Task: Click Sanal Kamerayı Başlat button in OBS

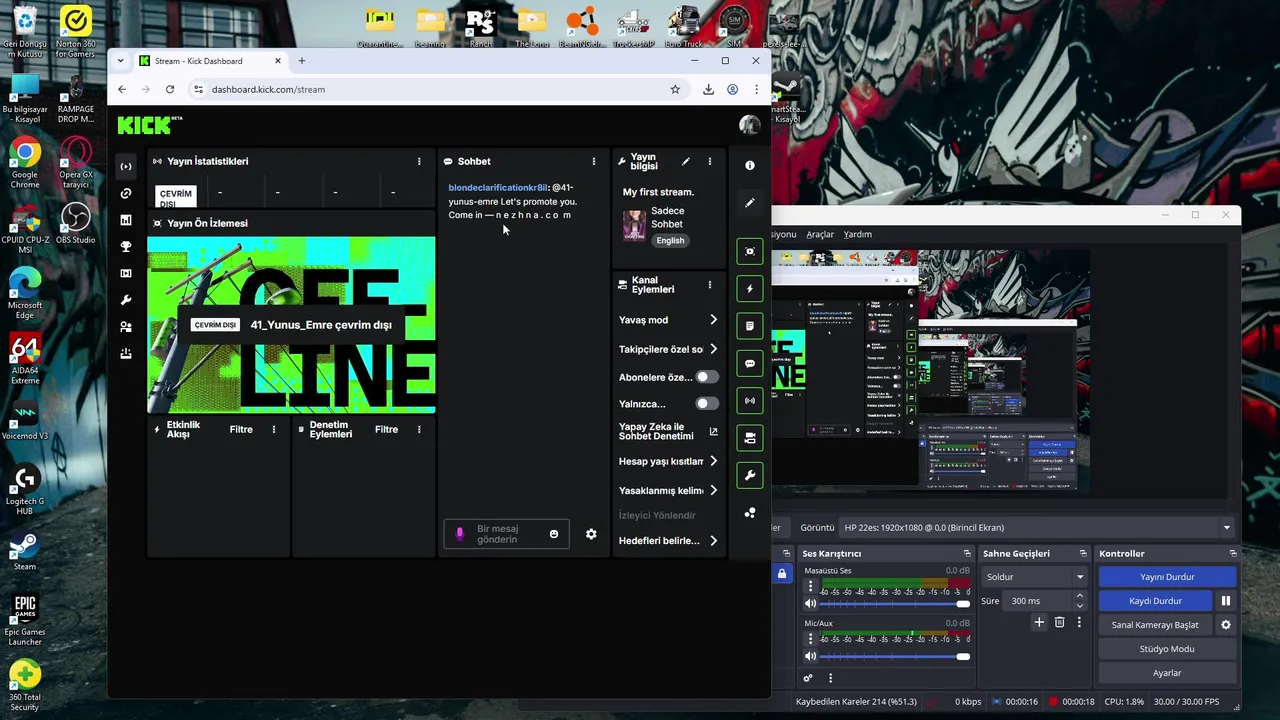Action: [x=1155, y=625]
